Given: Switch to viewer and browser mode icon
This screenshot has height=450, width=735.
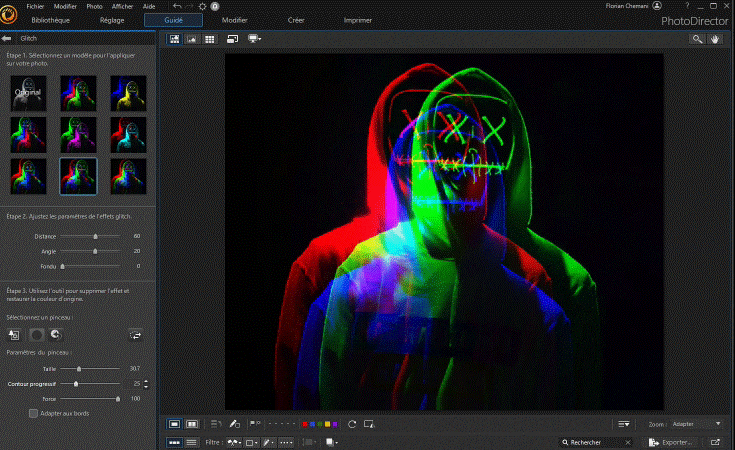Looking at the screenshot, I should [x=174, y=39].
